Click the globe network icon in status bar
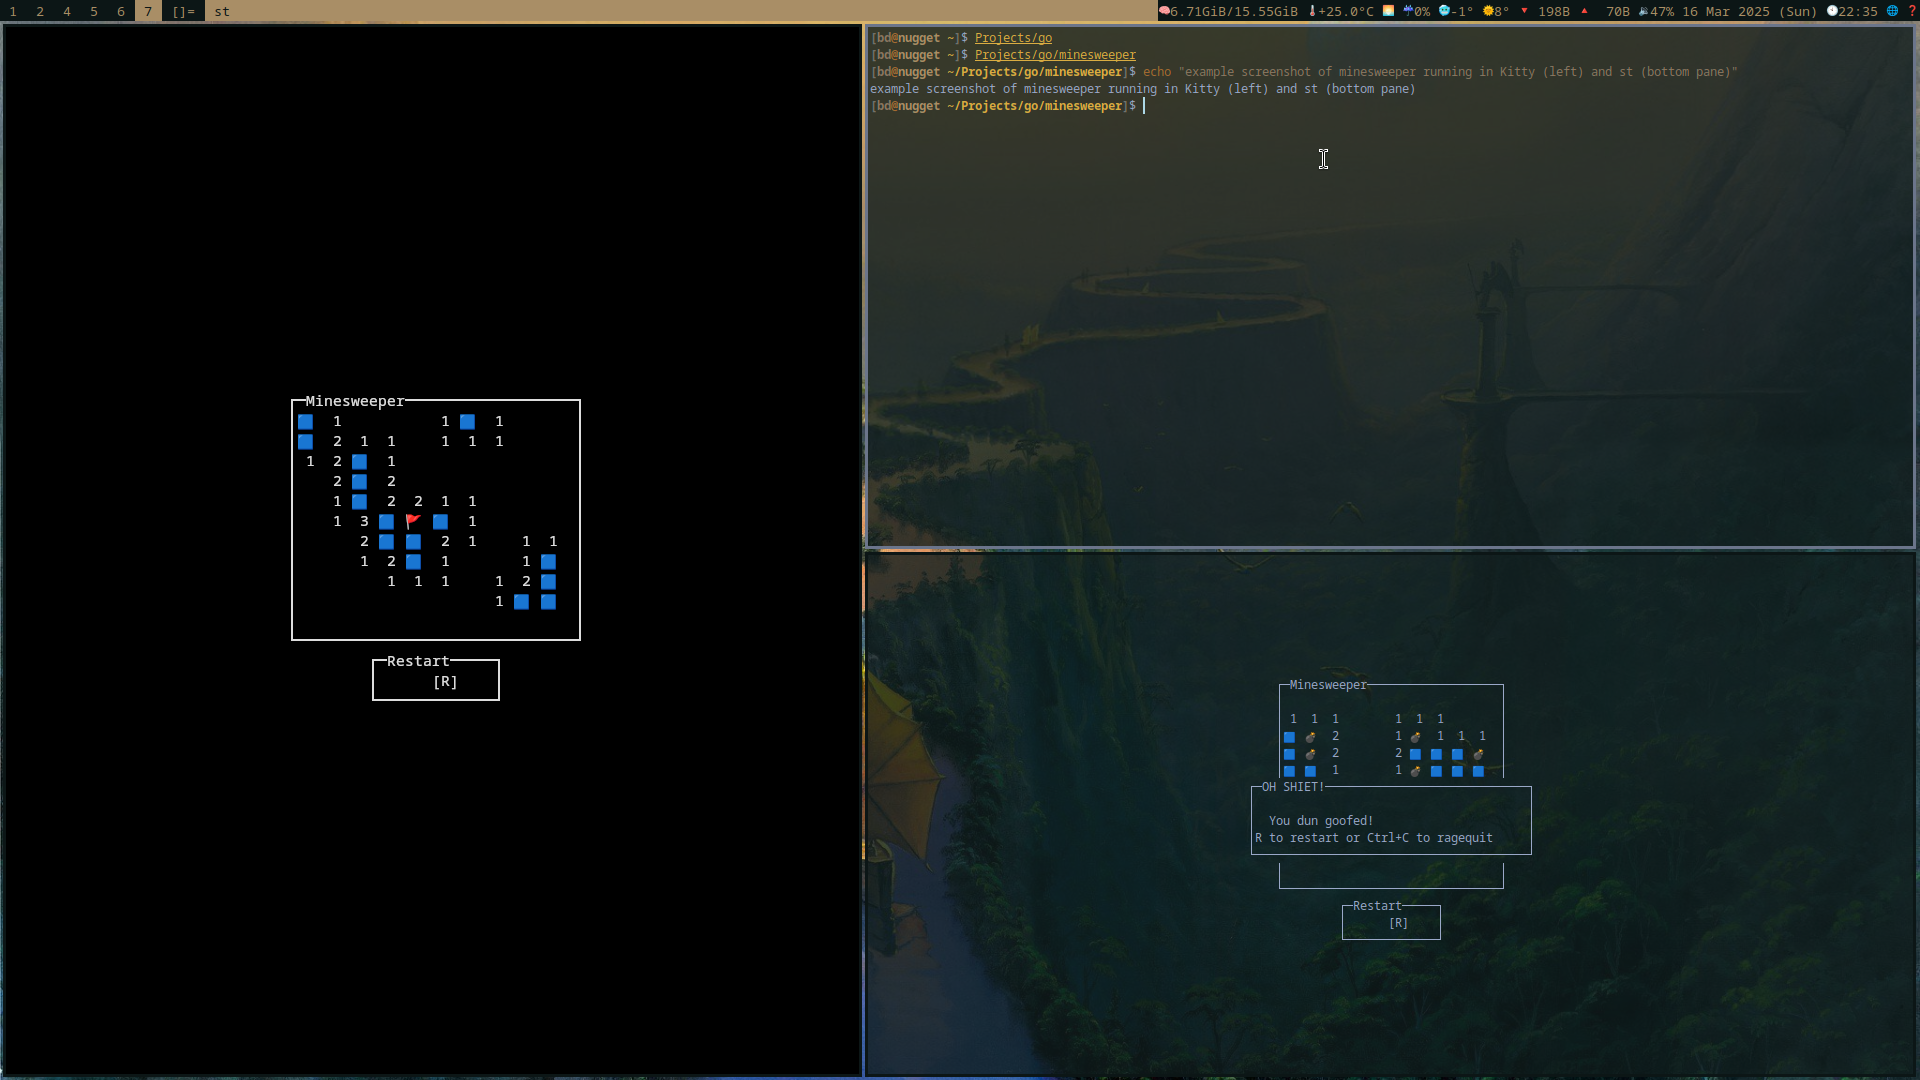The width and height of the screenshot is (1920, 1080). click(1892, 11)
